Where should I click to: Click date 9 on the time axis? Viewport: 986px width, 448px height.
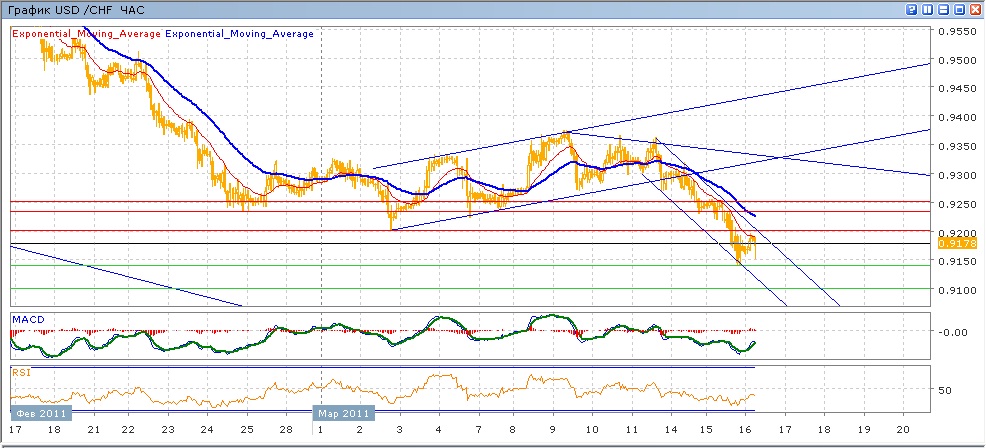[x=553, y=429]
